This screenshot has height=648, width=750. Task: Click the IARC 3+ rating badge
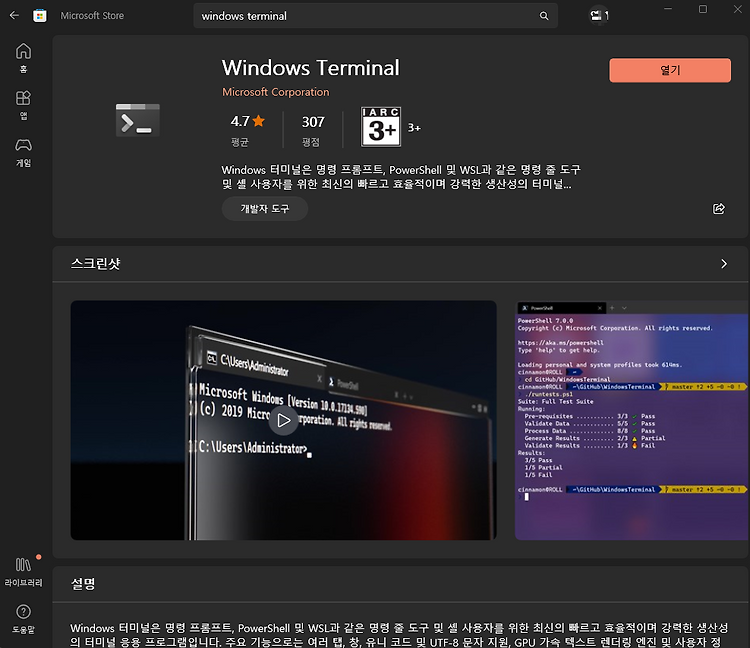coord(381,127)
